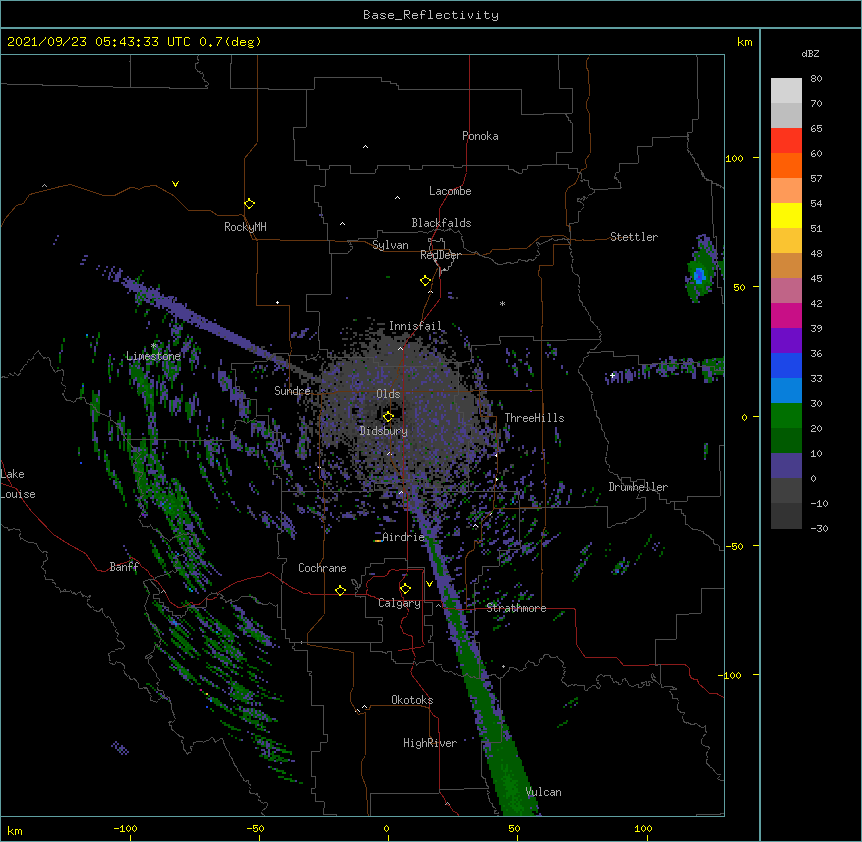862x842 pixels.
Task: Select the magenta 42 dBZ legend swatch
Action: coord(786,315)
